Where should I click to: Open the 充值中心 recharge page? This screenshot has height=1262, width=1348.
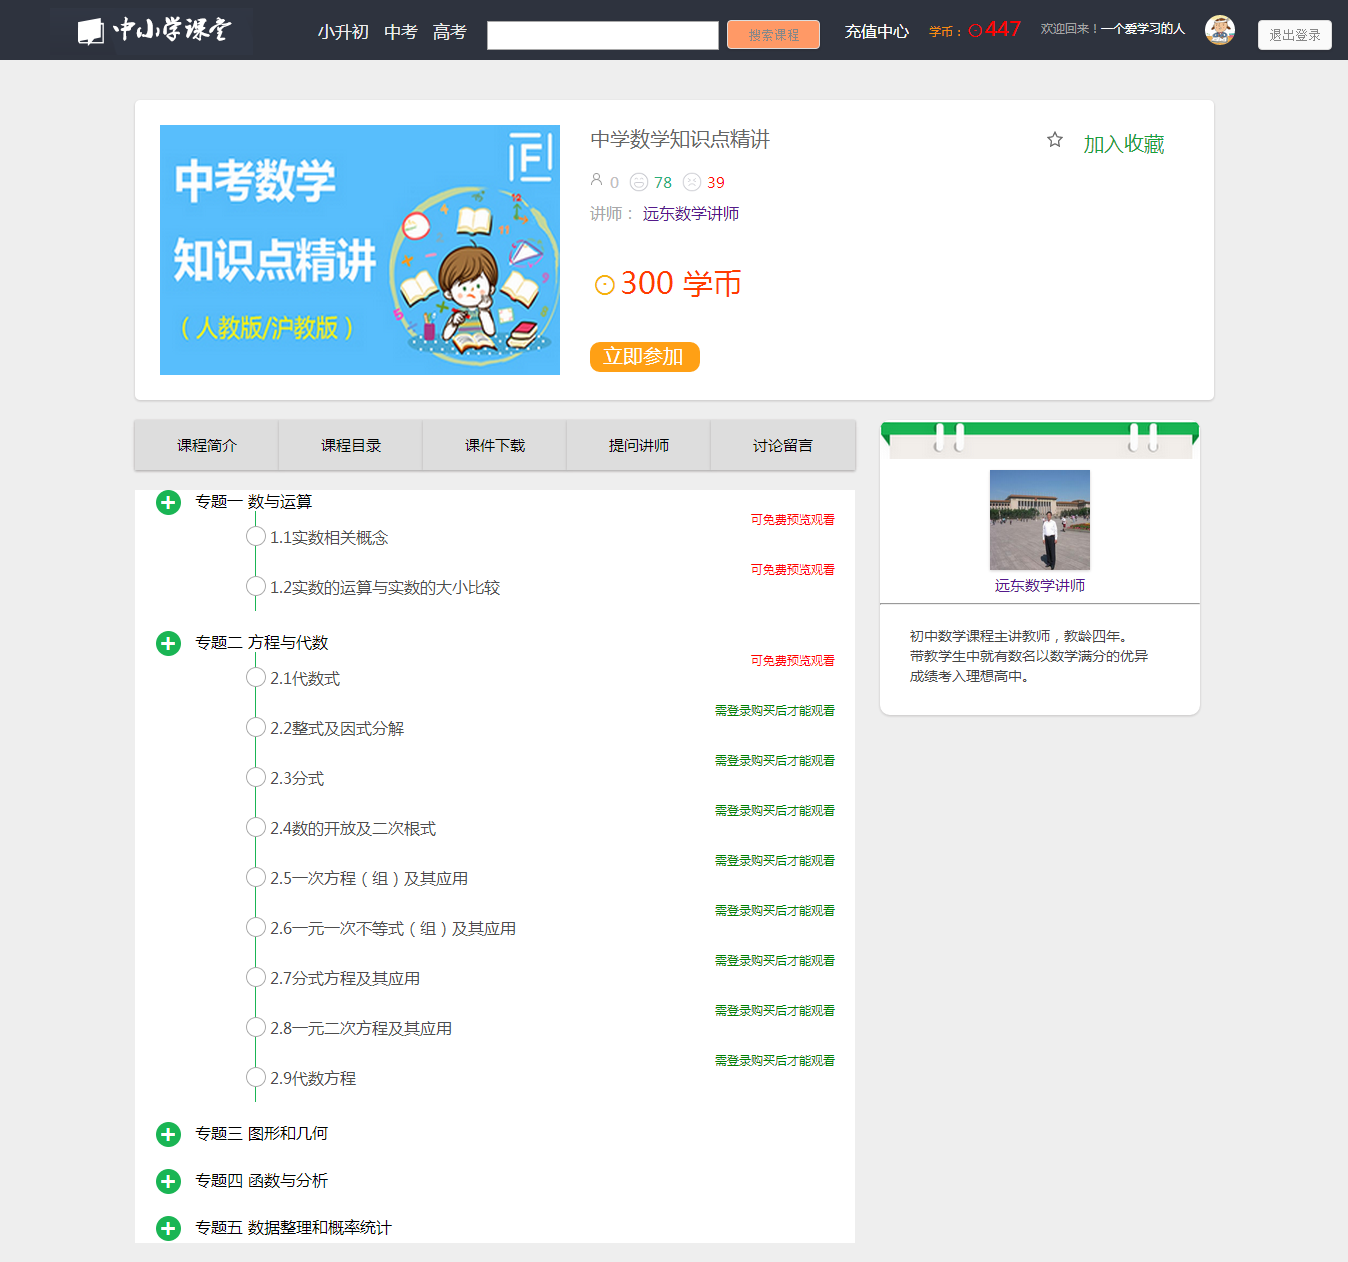tap(877, 32)
